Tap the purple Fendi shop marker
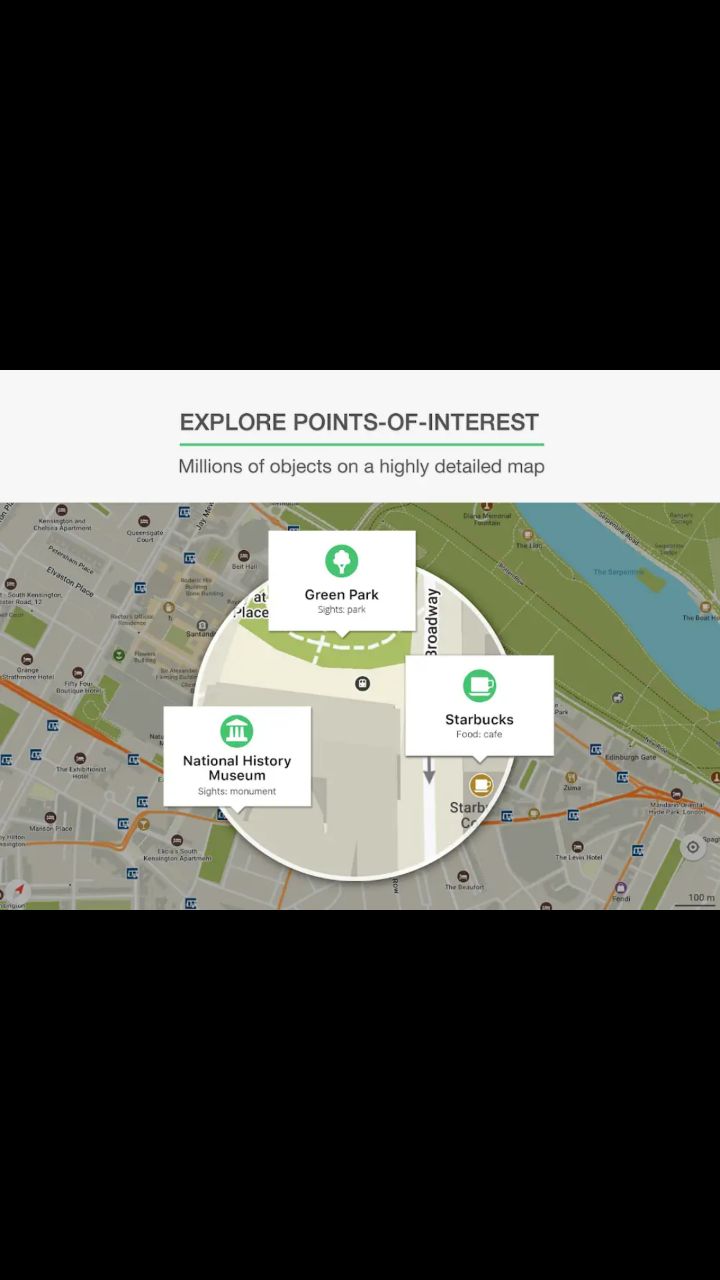 point(620,887)
